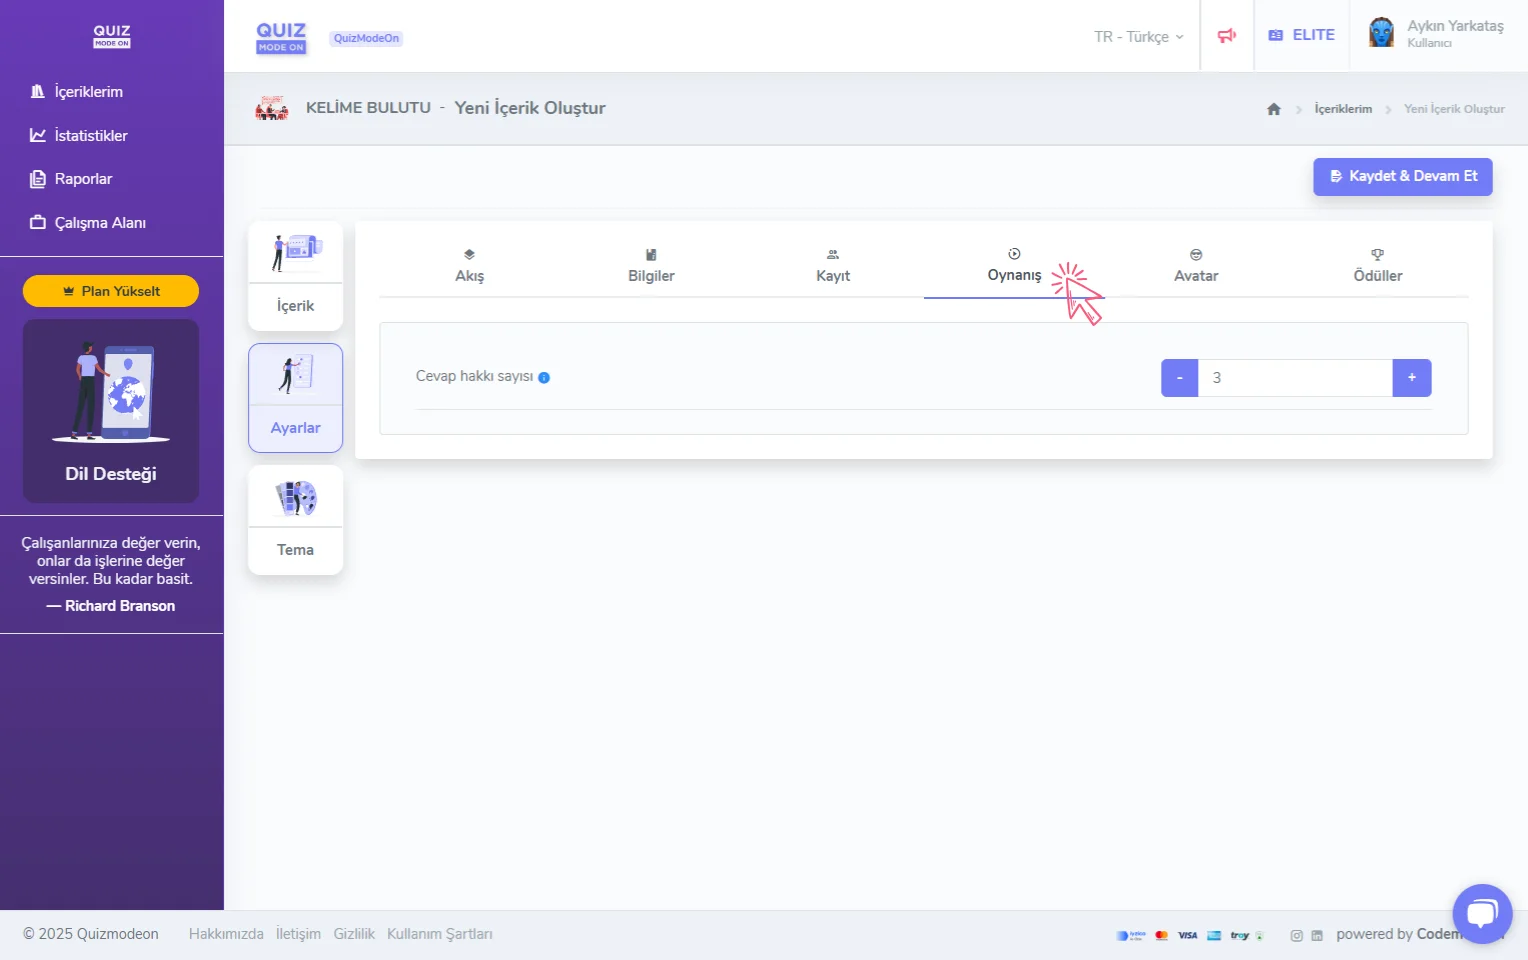
Task: Click the Kaydet & Devam Et button
Action: (1402, 176)
